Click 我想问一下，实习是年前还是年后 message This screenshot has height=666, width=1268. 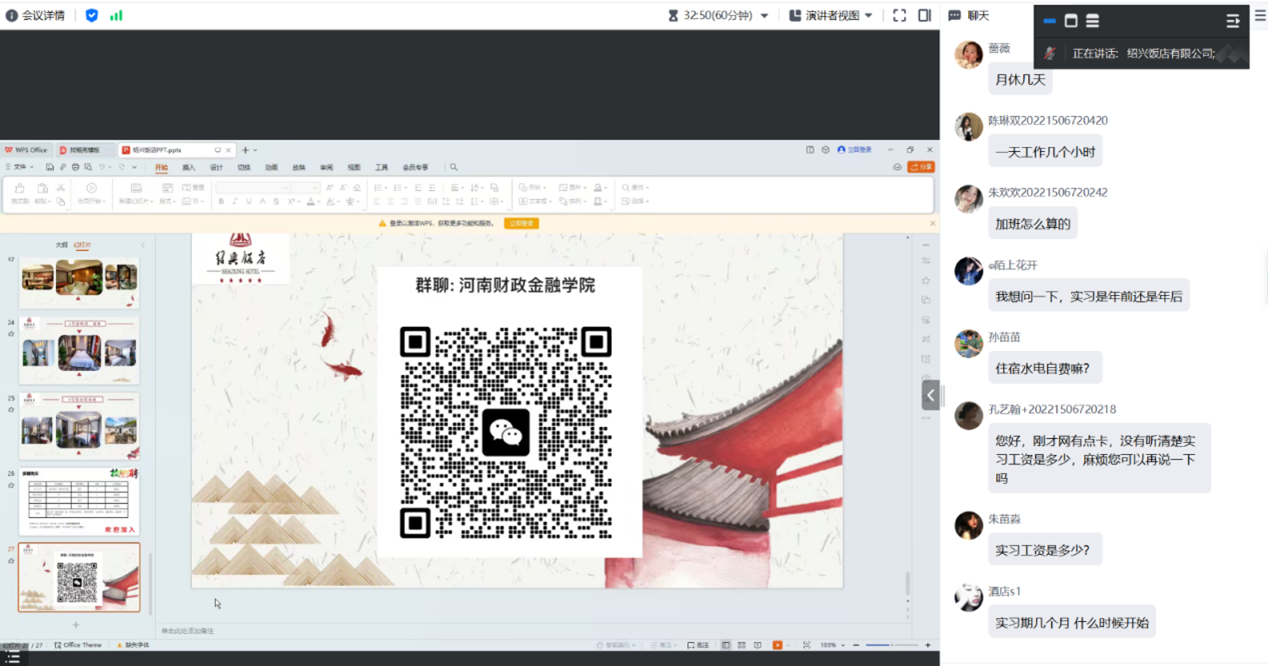pos(1088,296)
